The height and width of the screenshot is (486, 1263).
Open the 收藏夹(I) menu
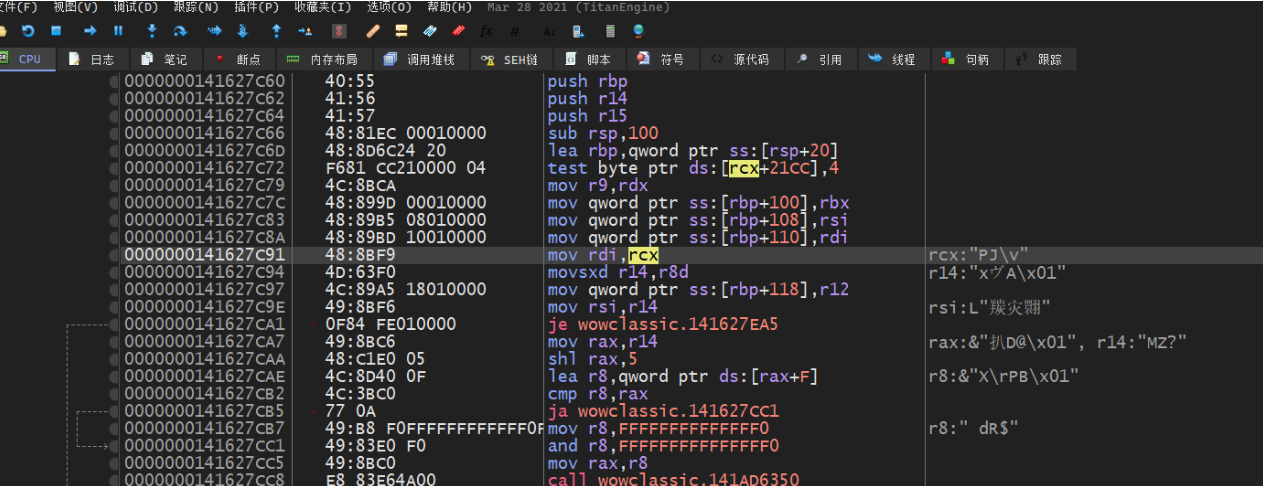click(x=322, y=7)
